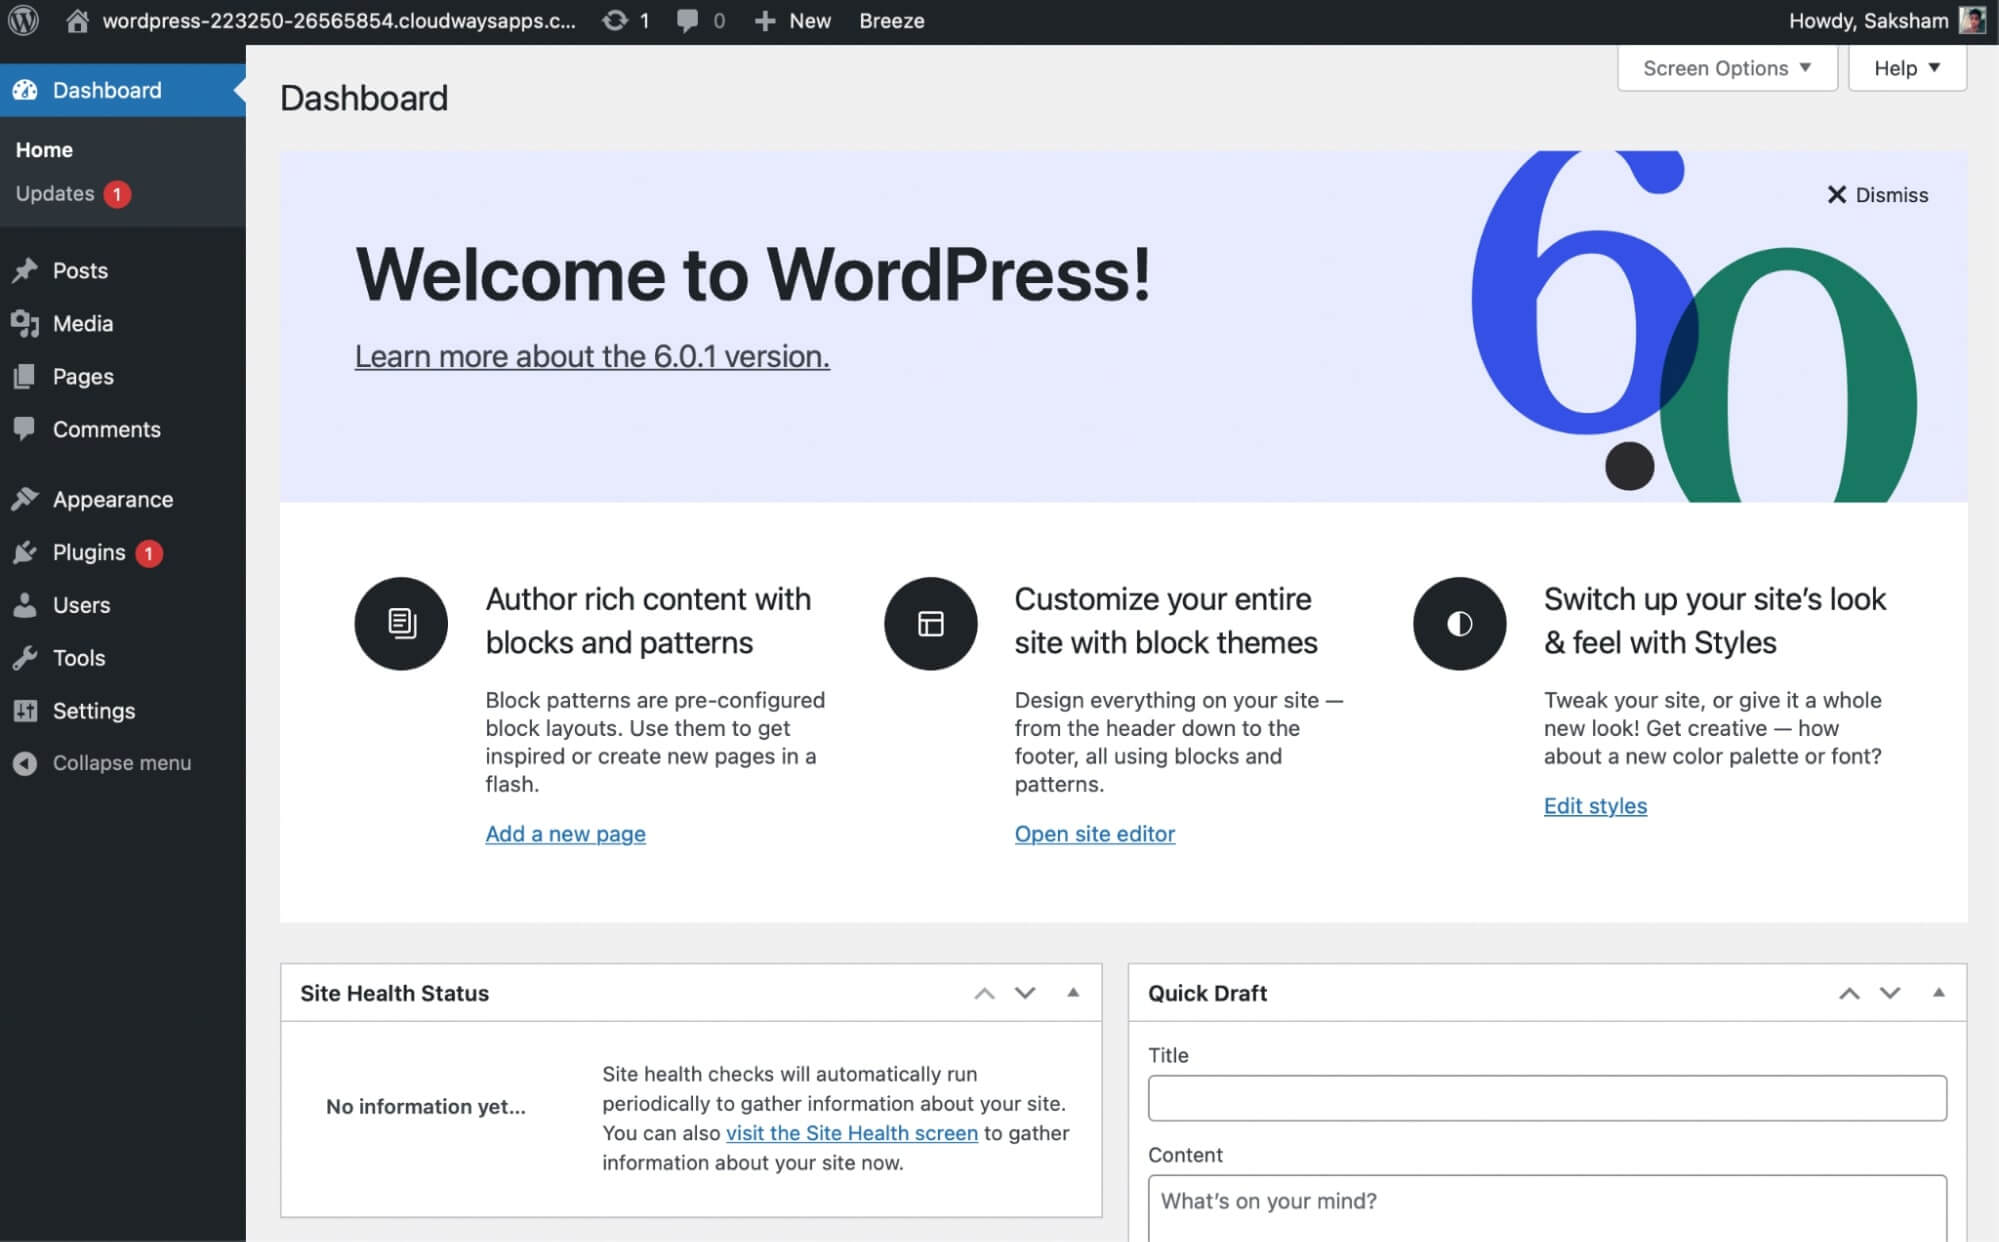The height and width of the screenshot is (1242, 1999).
Task: Go to Plugins in sidebar
Action: [89, 552]
